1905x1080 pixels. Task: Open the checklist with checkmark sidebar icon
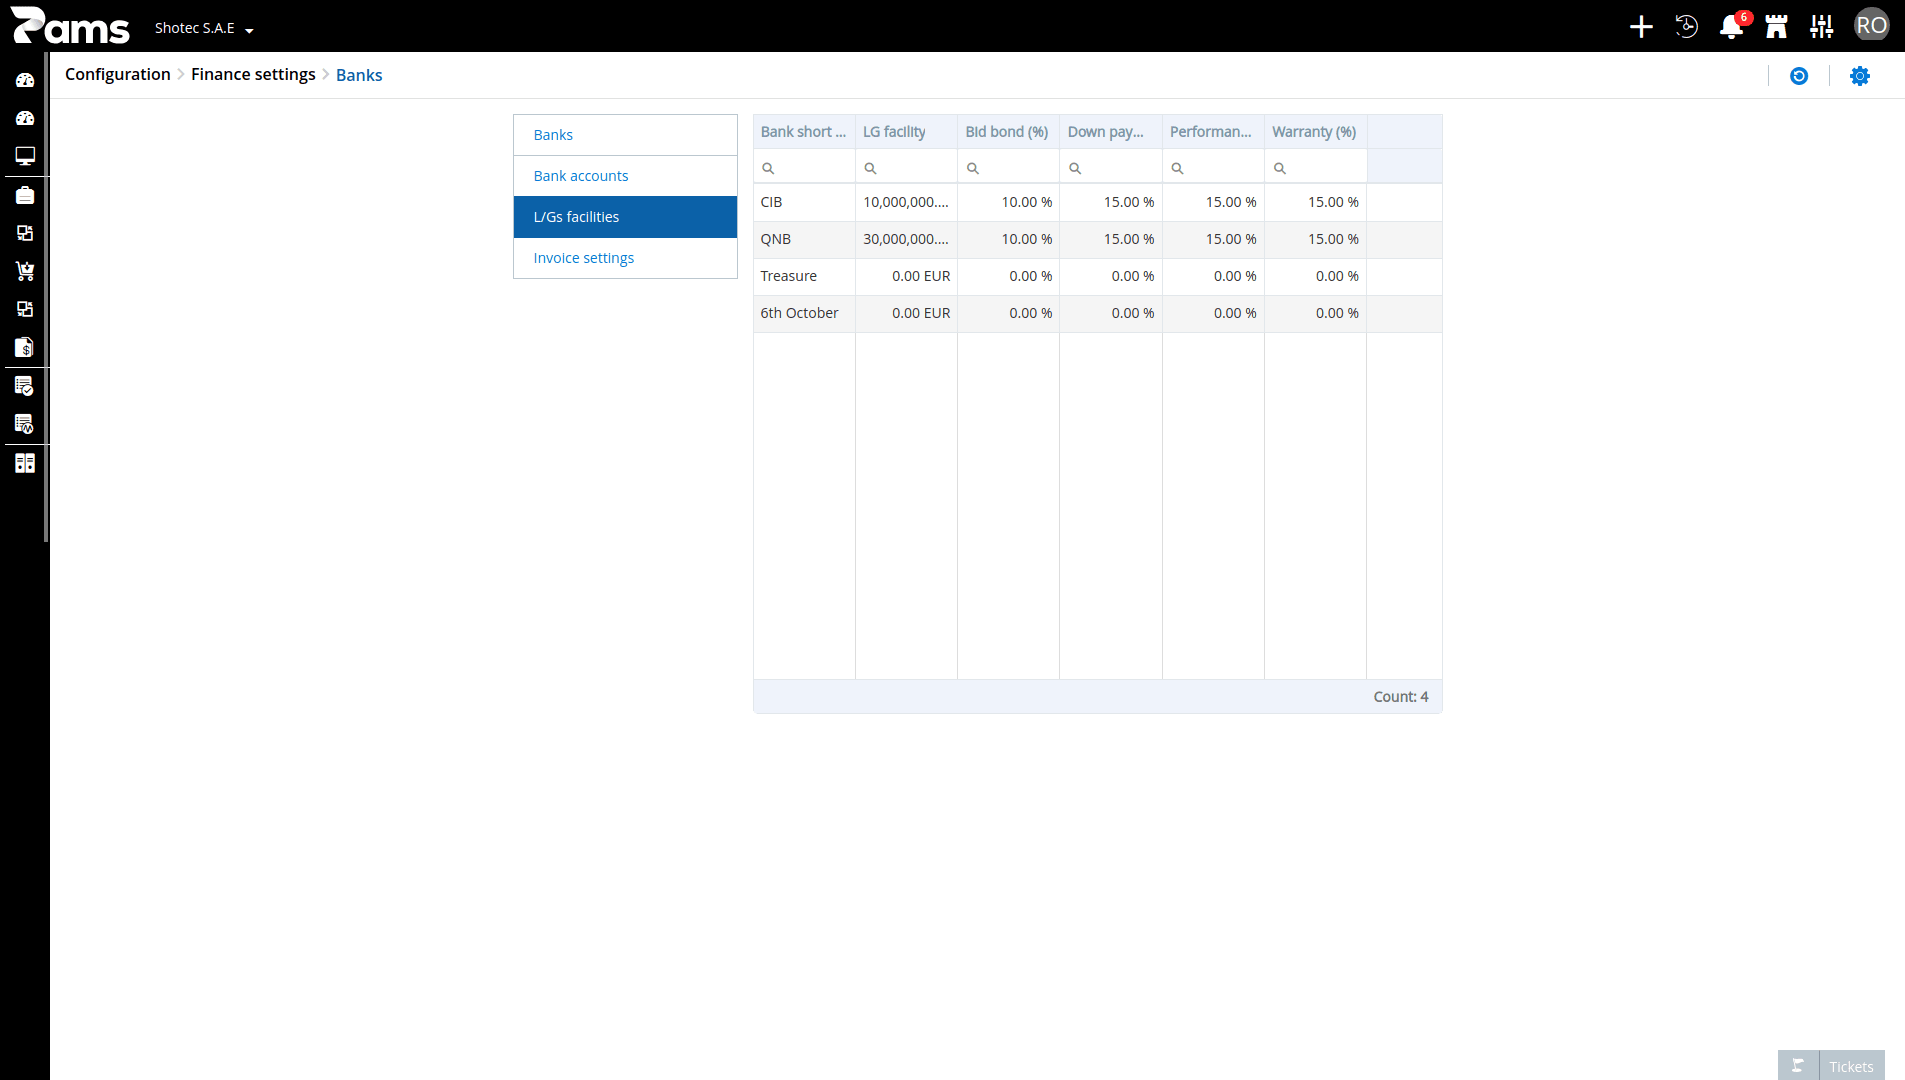[x=25, y=386]
